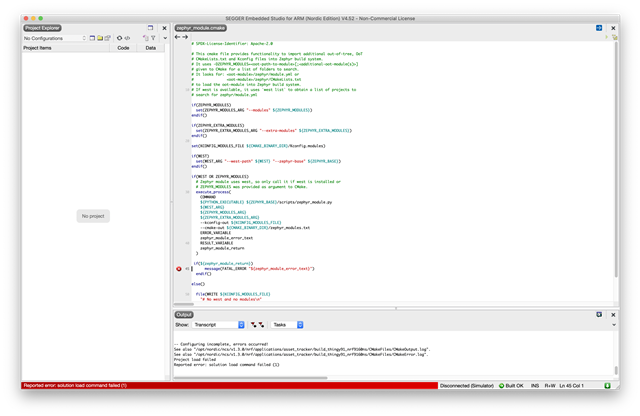Click the Project Items column header
This screenshot has width=640, height=416.
click(x=66, y=48)
